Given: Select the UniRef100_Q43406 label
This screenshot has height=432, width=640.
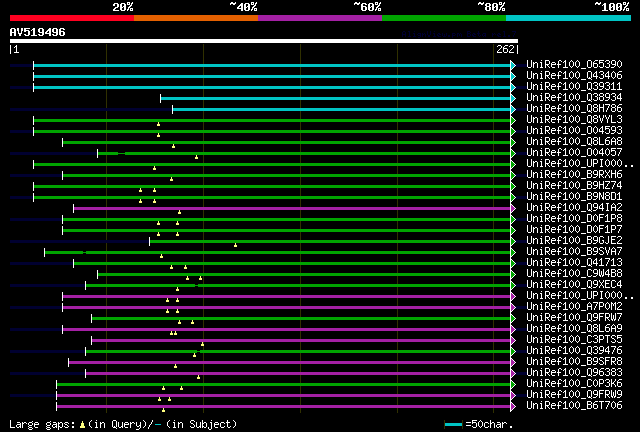Looking at the screenshot, I should point(574,76).
